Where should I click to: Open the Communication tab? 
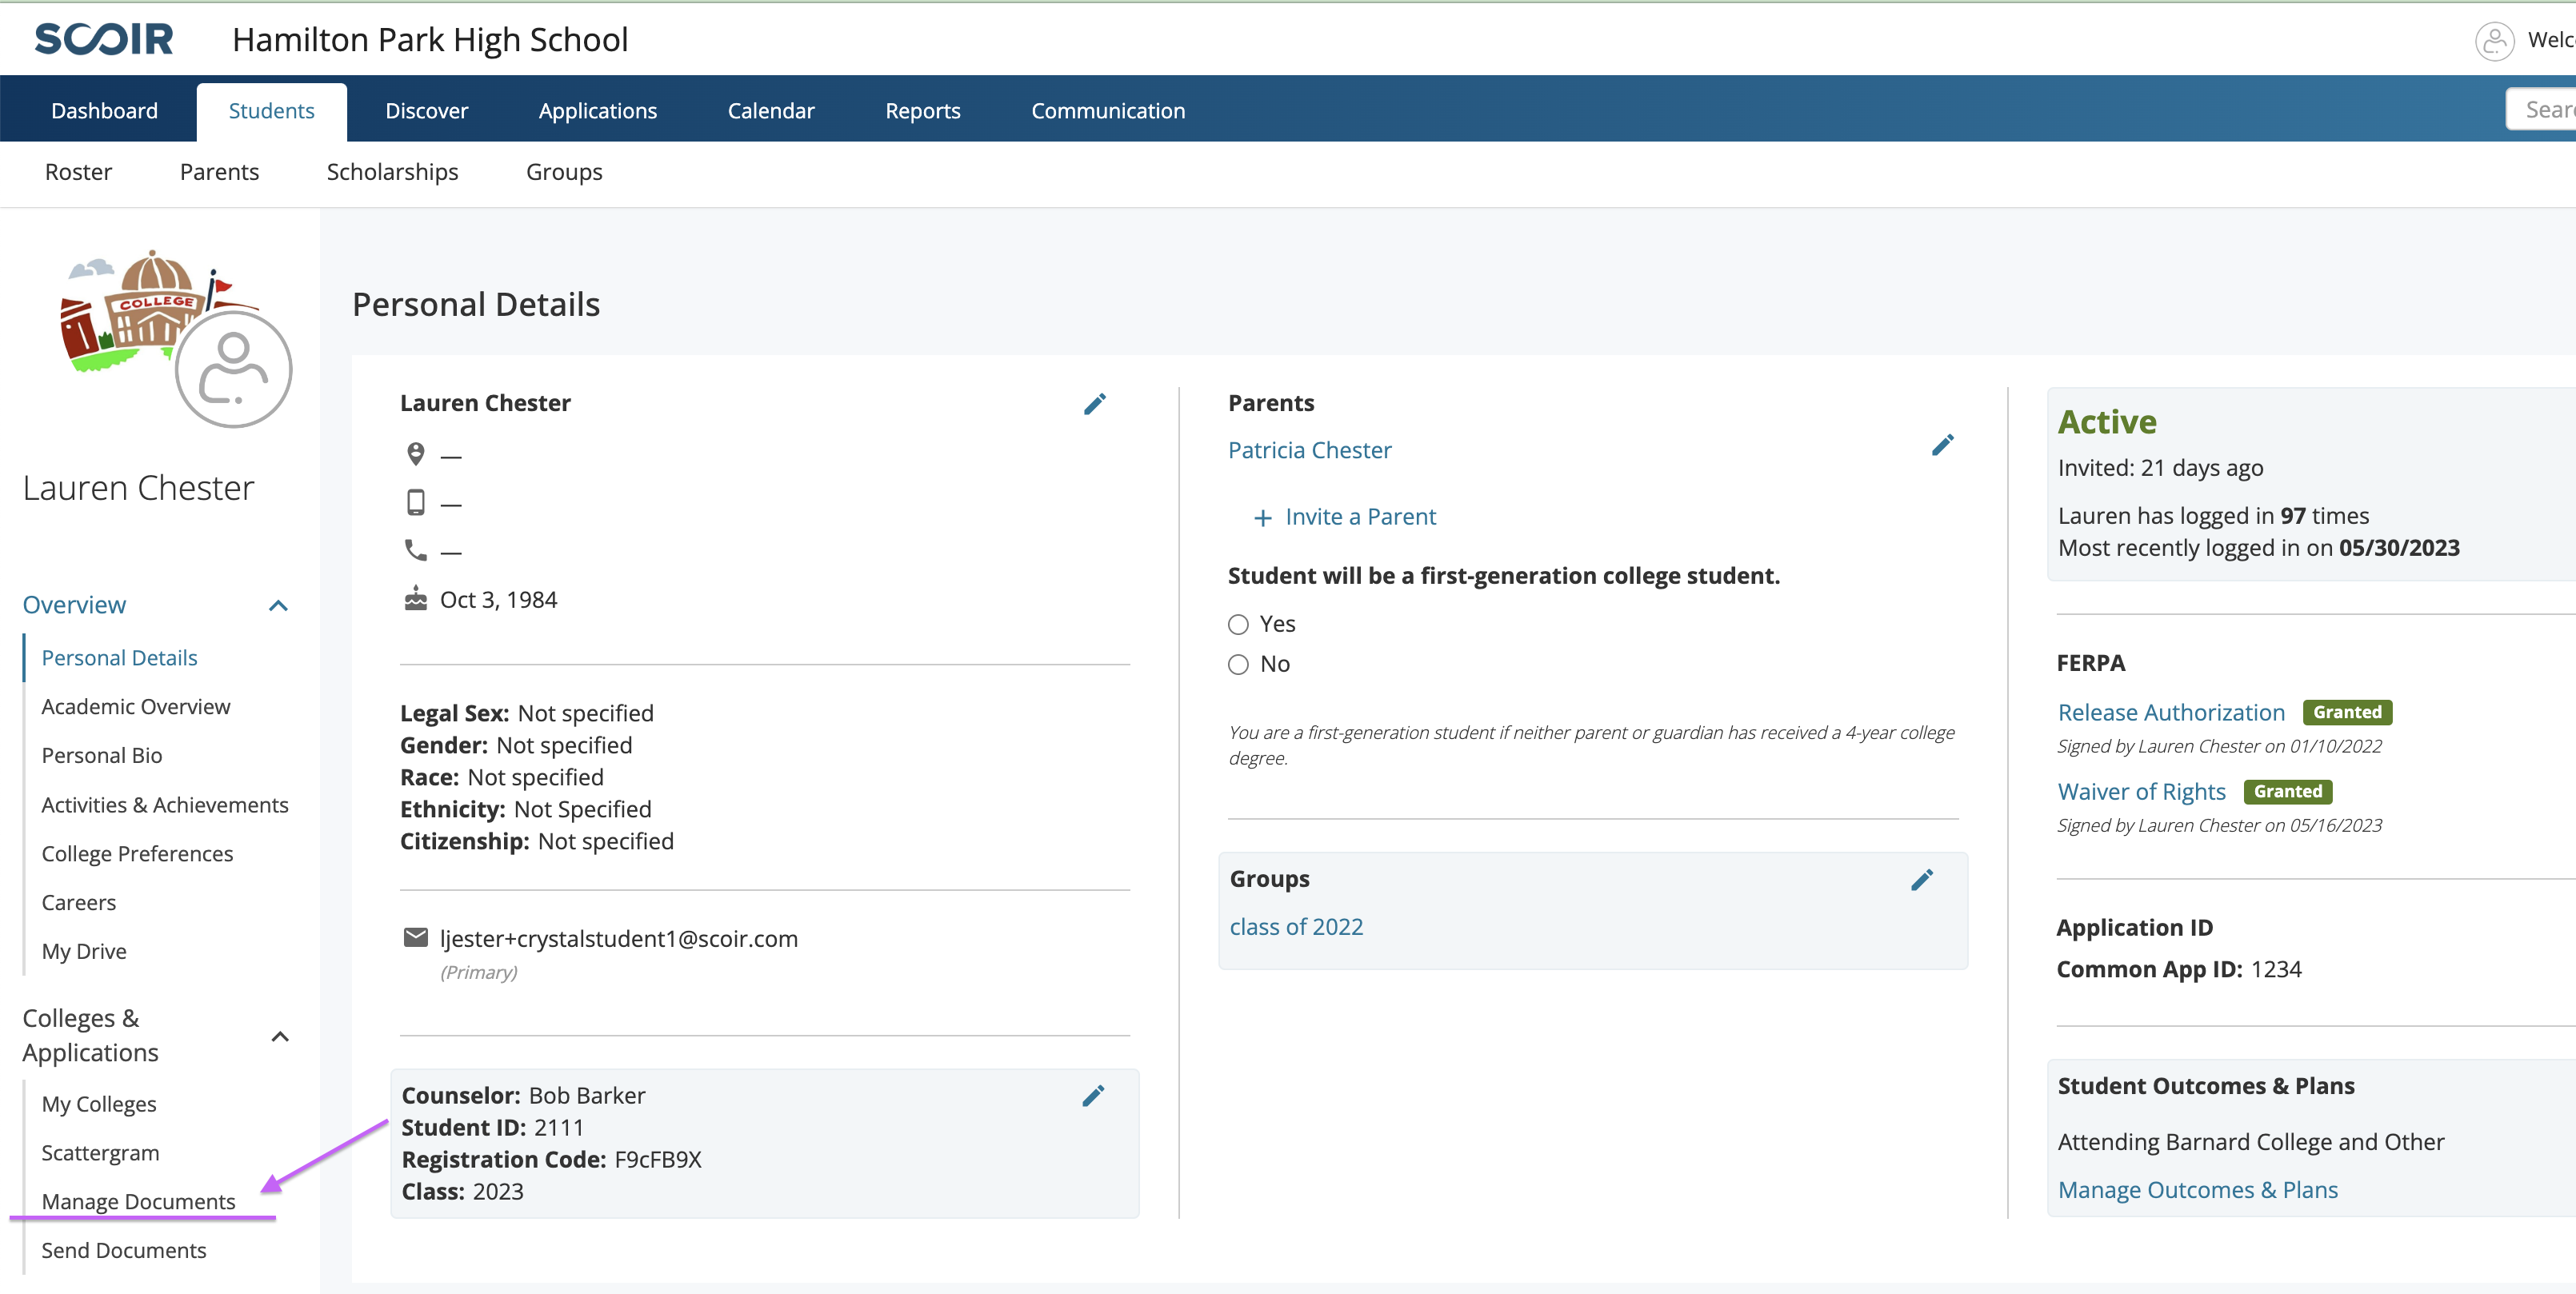coord(1108,111)
